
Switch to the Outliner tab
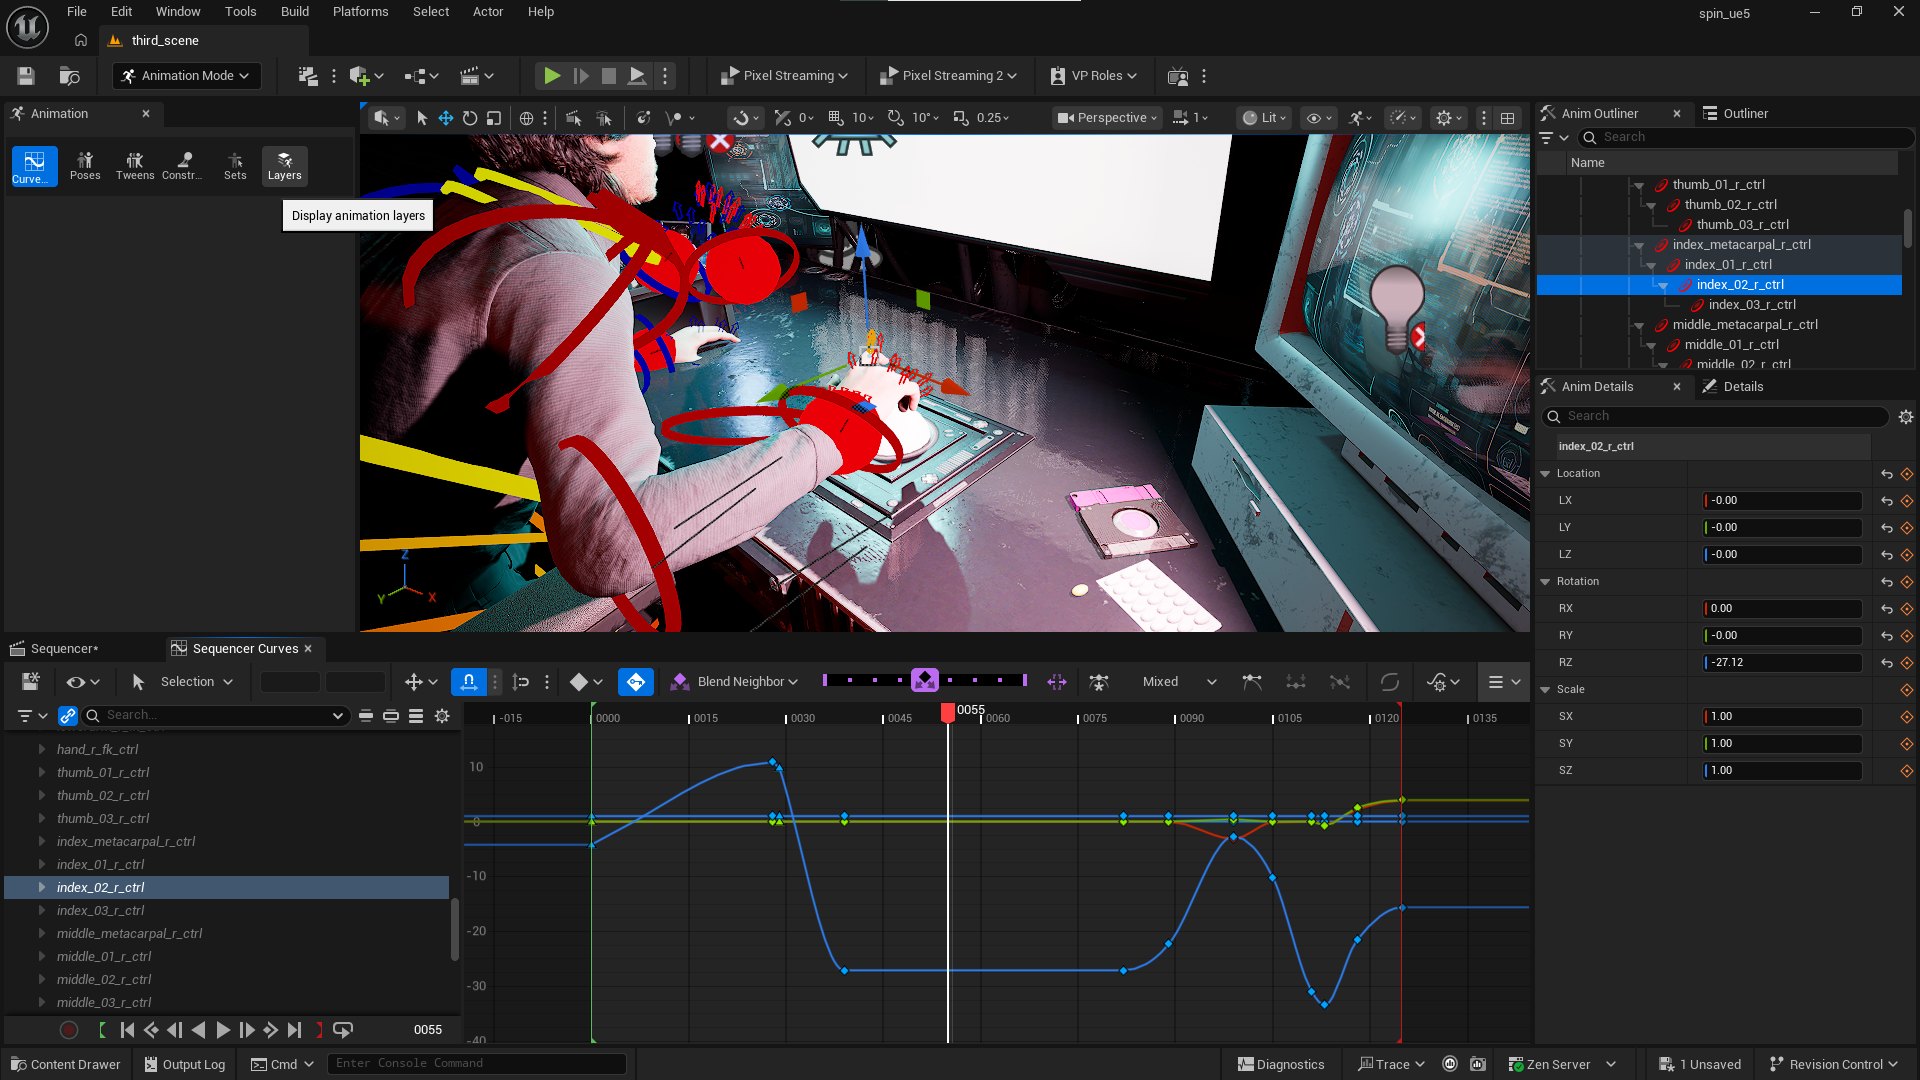pyautogui.click(x=1745, y=114)
